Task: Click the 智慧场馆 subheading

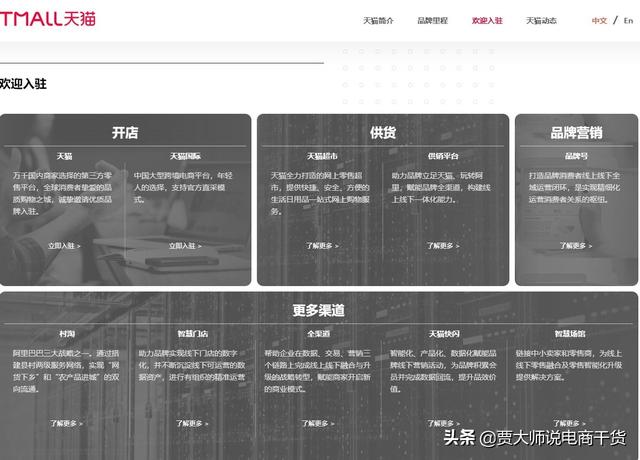Action: pyautogui.click(x=570, y=333)
